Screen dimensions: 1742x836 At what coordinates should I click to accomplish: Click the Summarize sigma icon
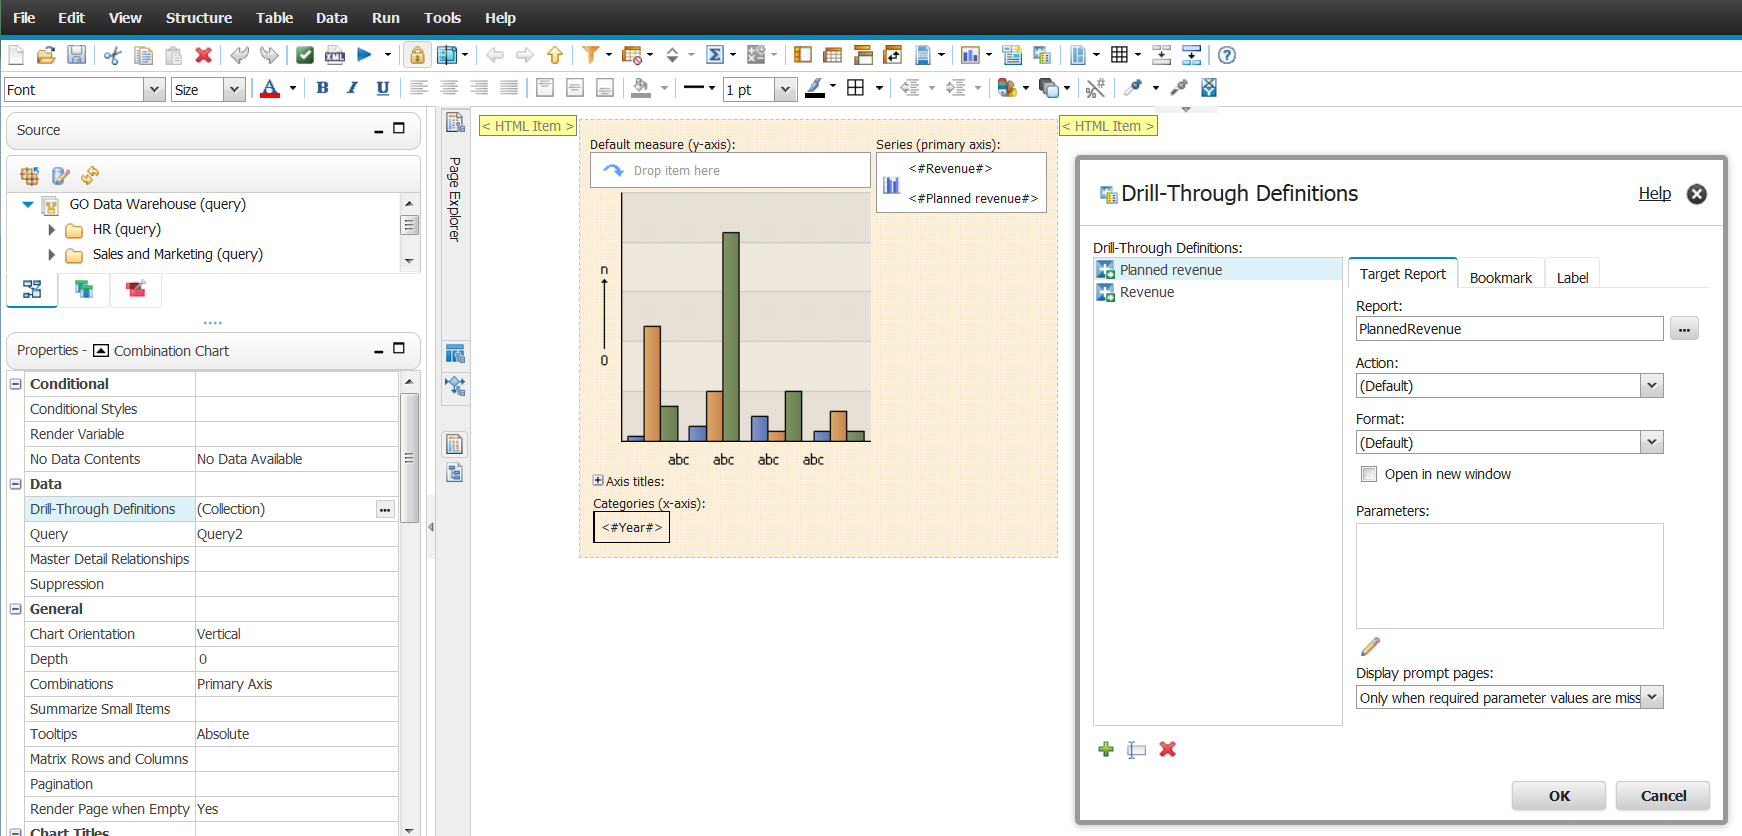(x=715, y=55)
